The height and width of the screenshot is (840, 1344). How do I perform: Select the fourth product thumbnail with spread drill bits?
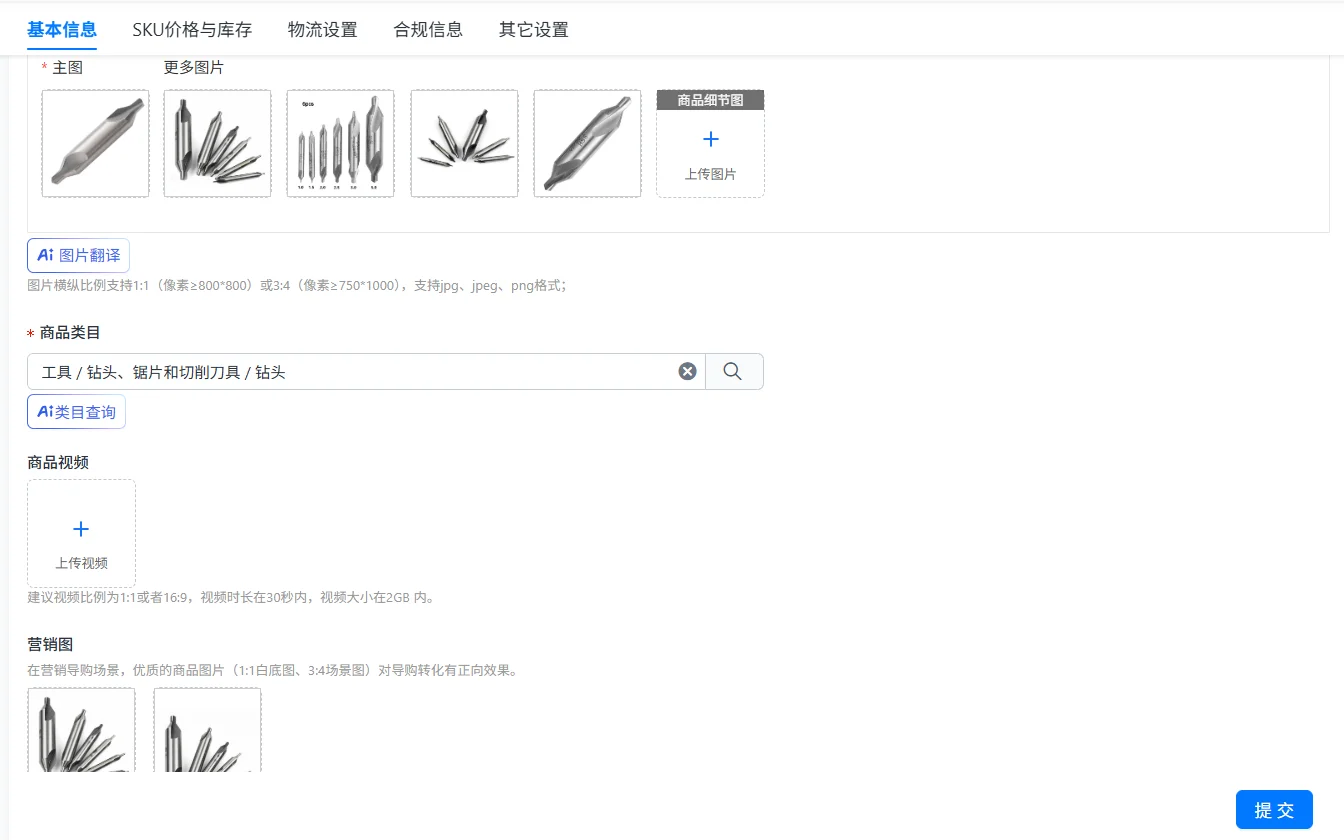(464, 144)
